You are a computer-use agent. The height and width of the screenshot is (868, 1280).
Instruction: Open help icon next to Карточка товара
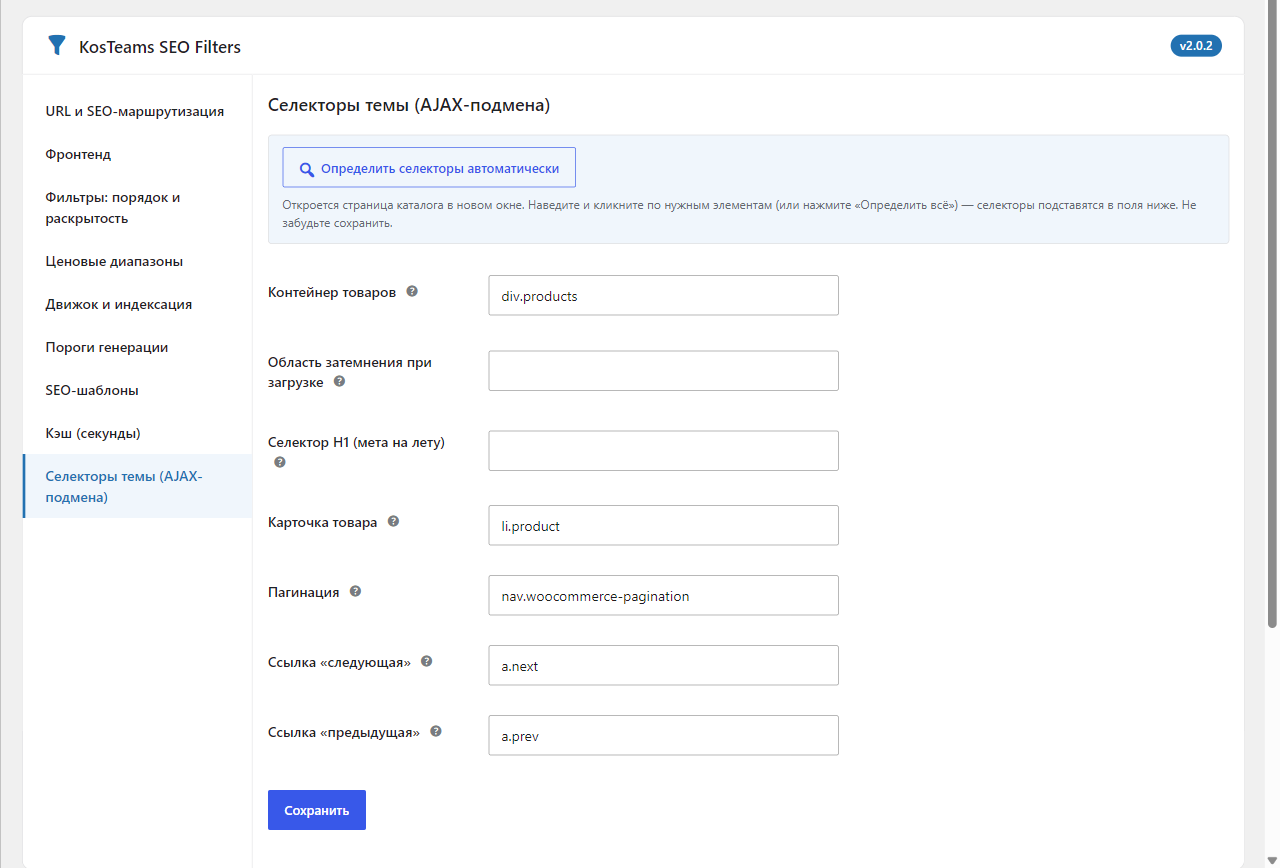point(394,522)
